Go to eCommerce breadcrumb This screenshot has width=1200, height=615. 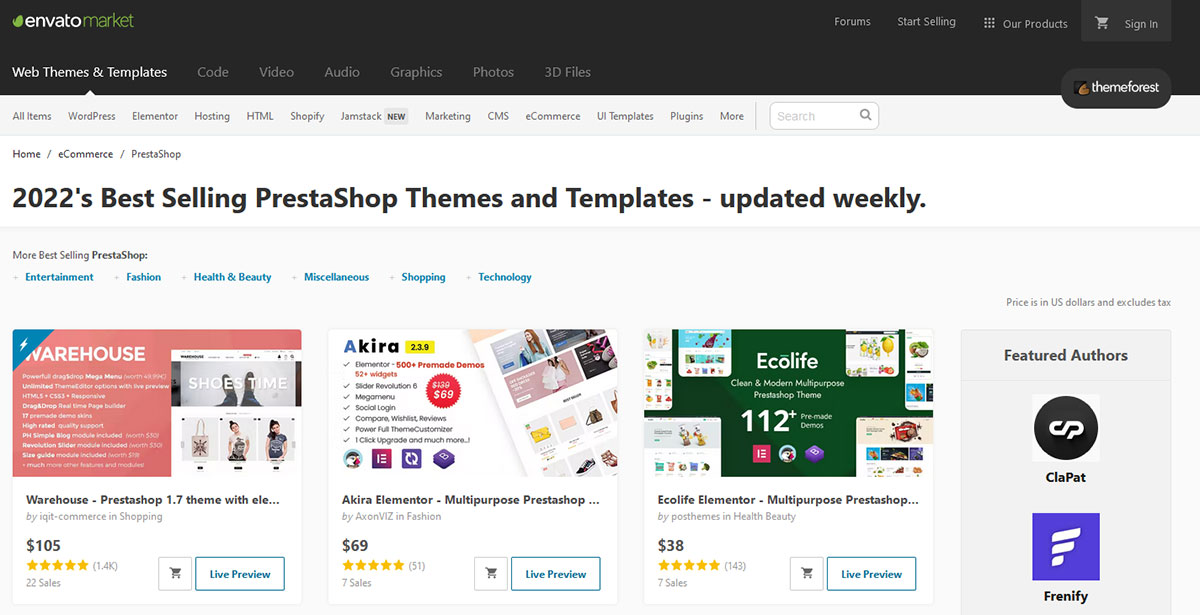(x=86, y=154)
